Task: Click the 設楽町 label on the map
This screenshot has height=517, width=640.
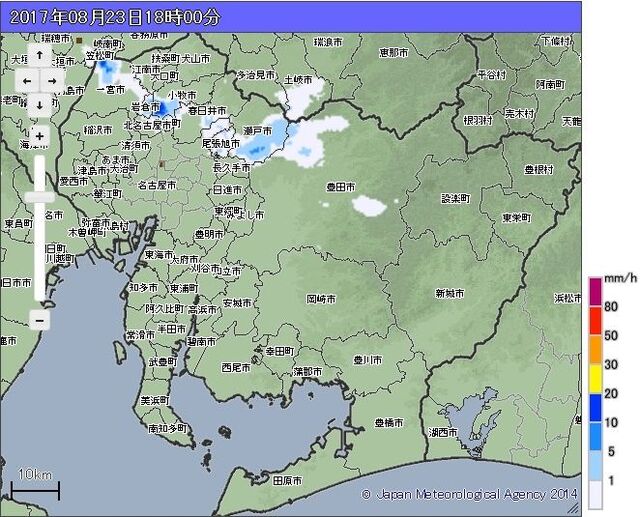Action: [456, 199]
